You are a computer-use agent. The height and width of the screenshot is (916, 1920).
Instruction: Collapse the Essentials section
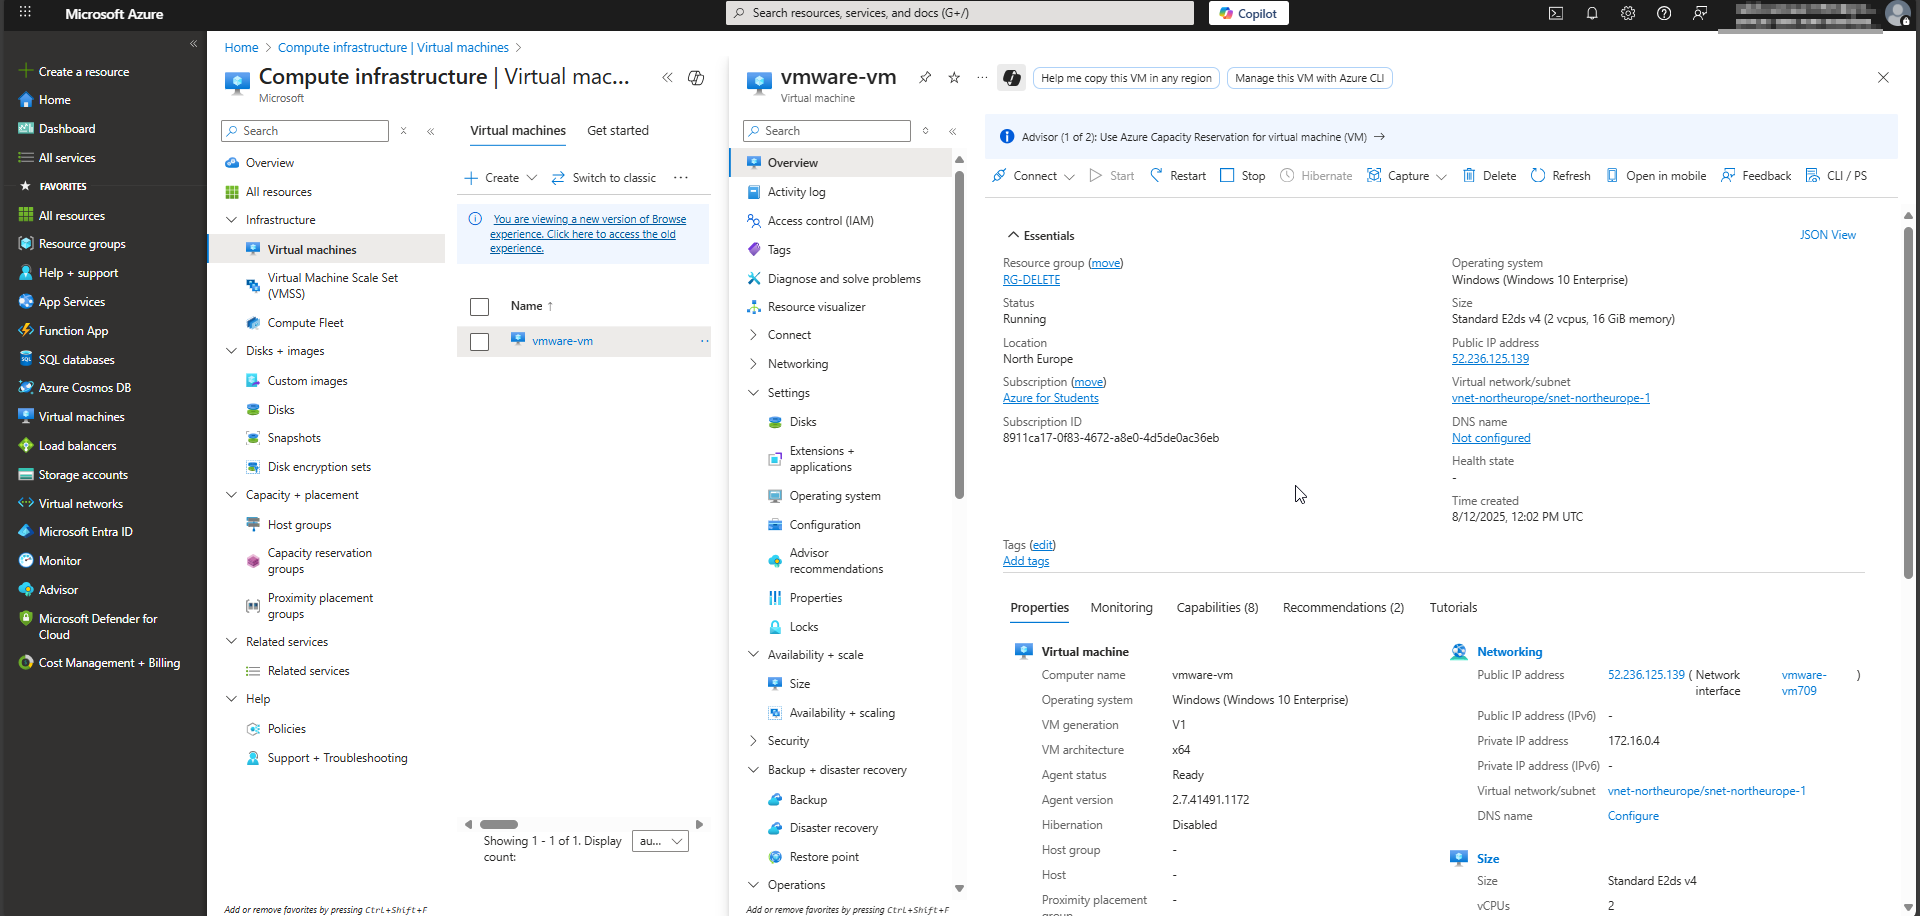click(x=1013, y=236)
